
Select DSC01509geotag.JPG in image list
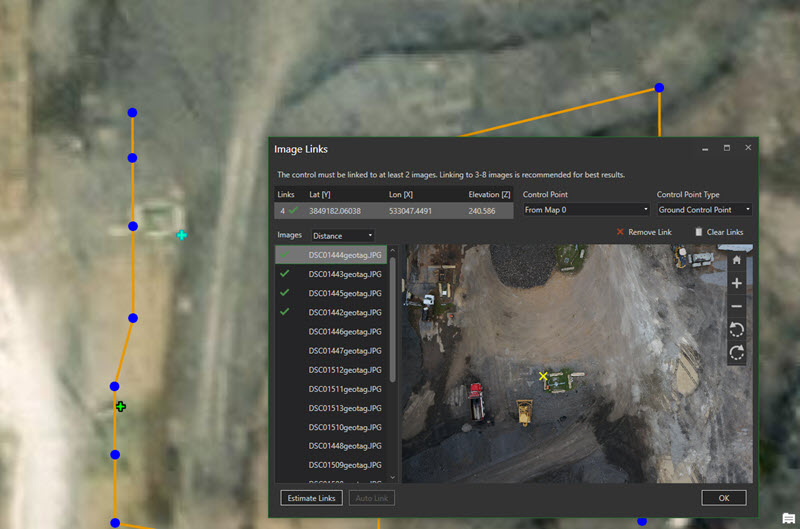[x=331, y=465]
